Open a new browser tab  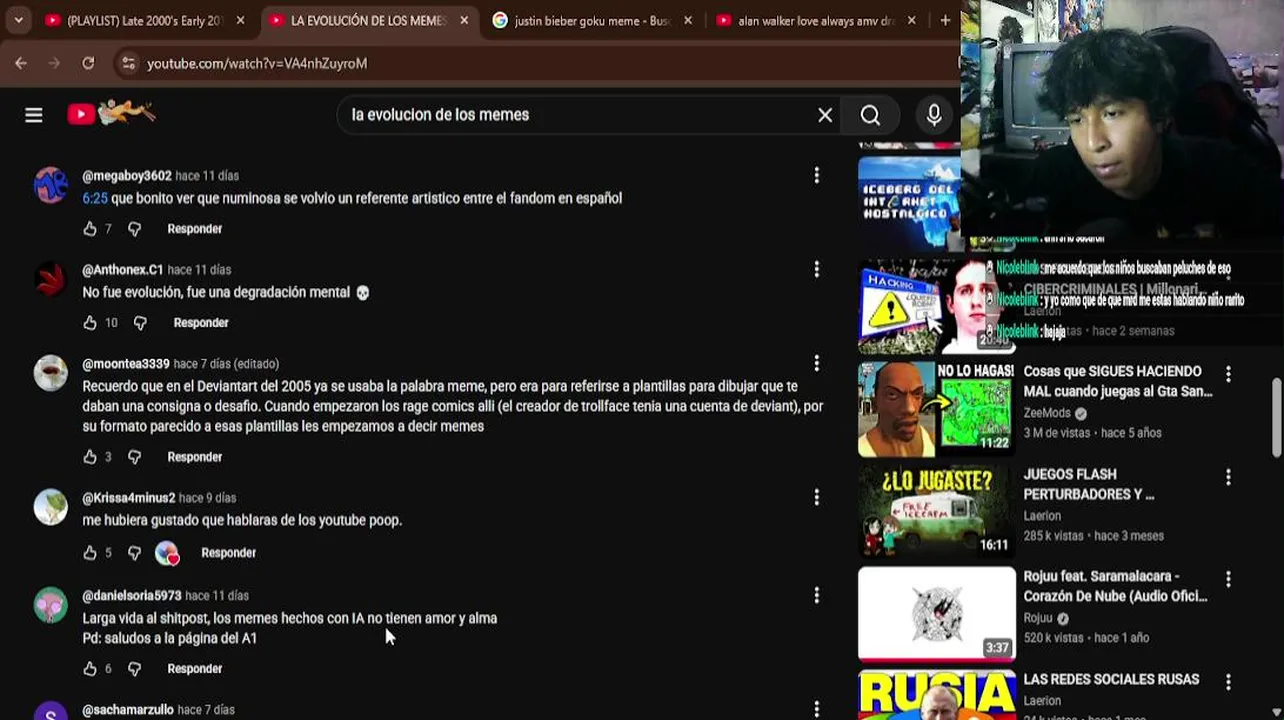[x=945, y=20]
